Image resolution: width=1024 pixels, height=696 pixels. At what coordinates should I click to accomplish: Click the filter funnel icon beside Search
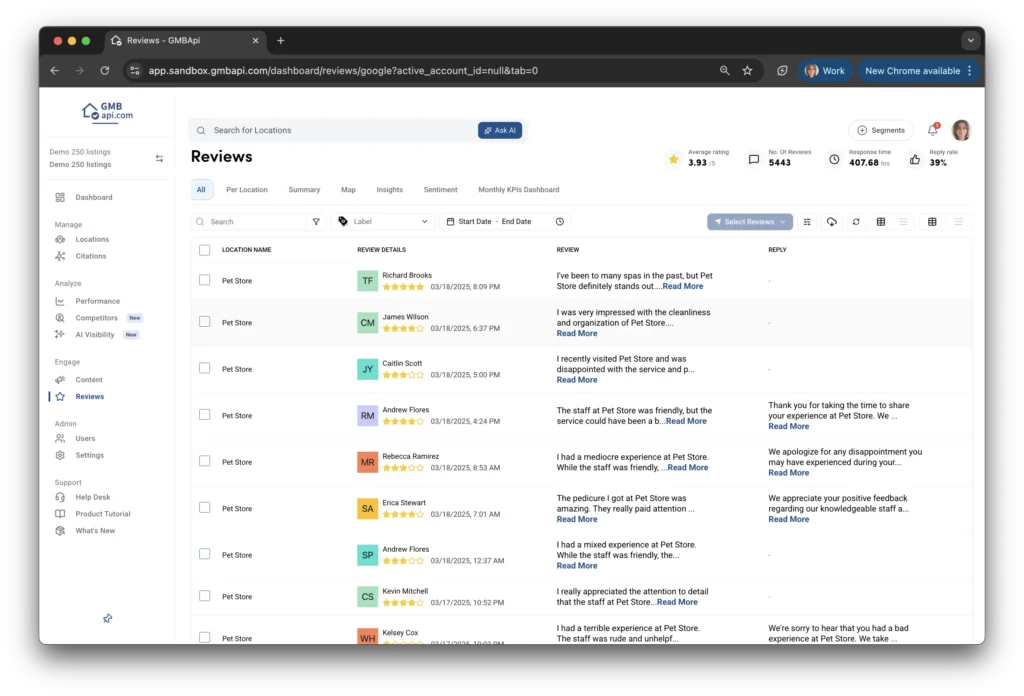pyautogui.click(x=316, y=222)
